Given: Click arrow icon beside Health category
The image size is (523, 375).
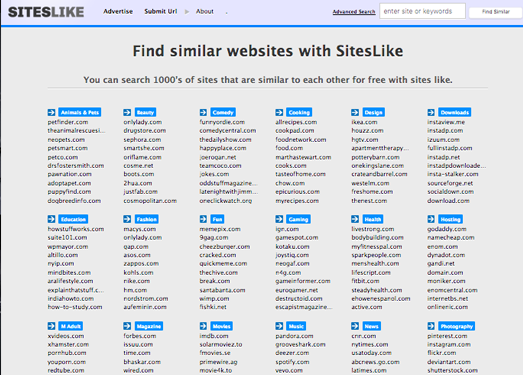Looking at the screenshot, I should pyautogui.click(x=355, y=219).
